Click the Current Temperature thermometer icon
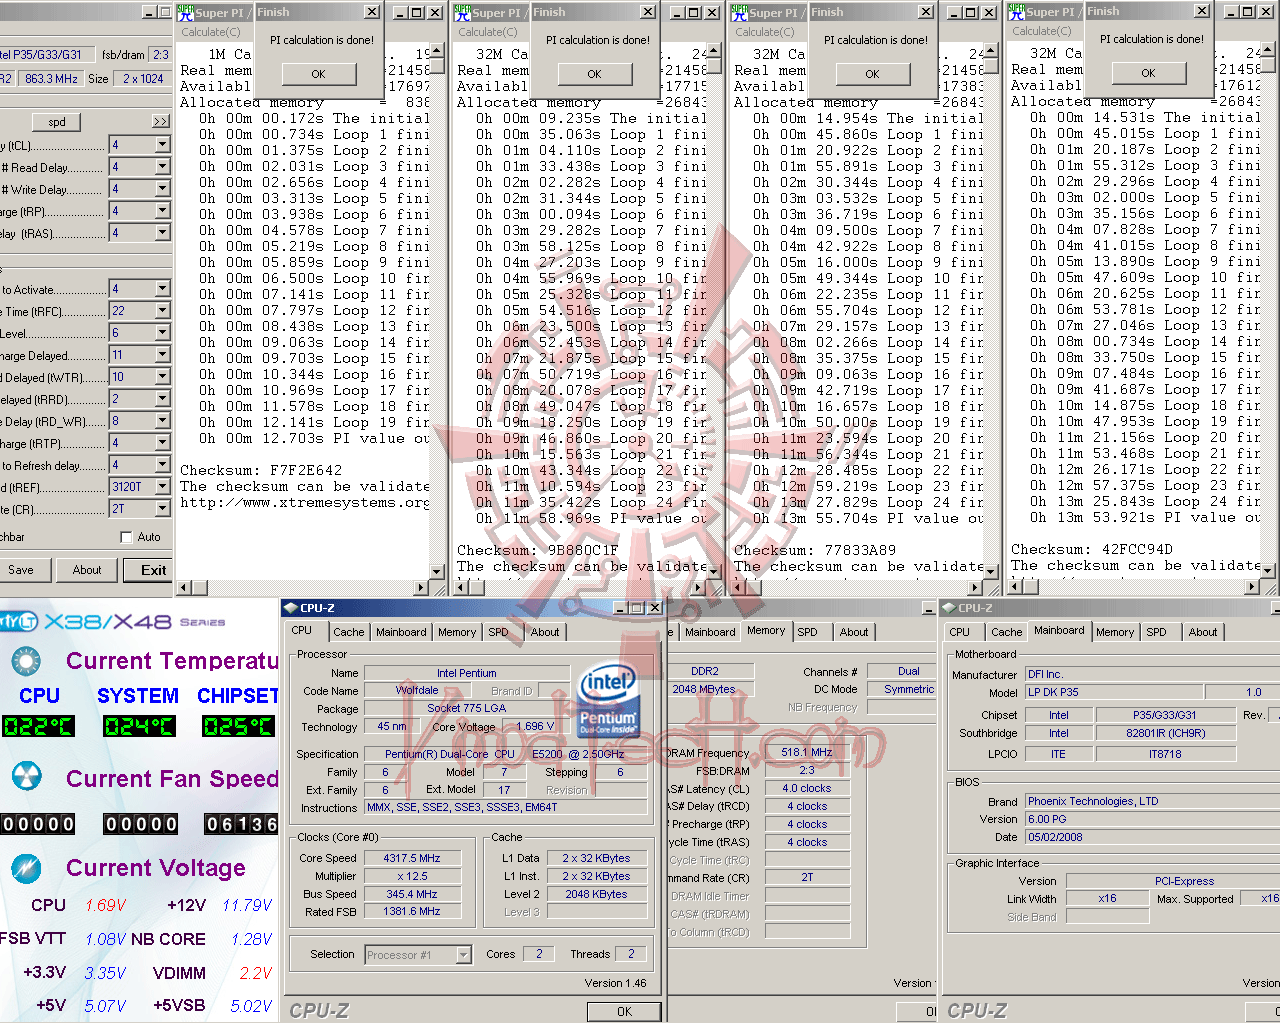 [x=26, y=661]
